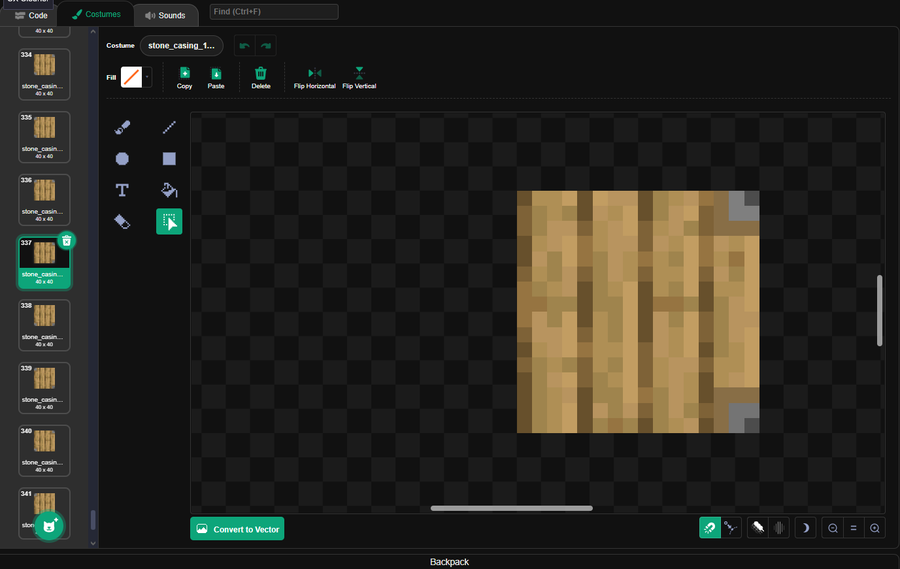Open the add costume cat button
This screenshot has width=900, height=569.
coord(49,526)
